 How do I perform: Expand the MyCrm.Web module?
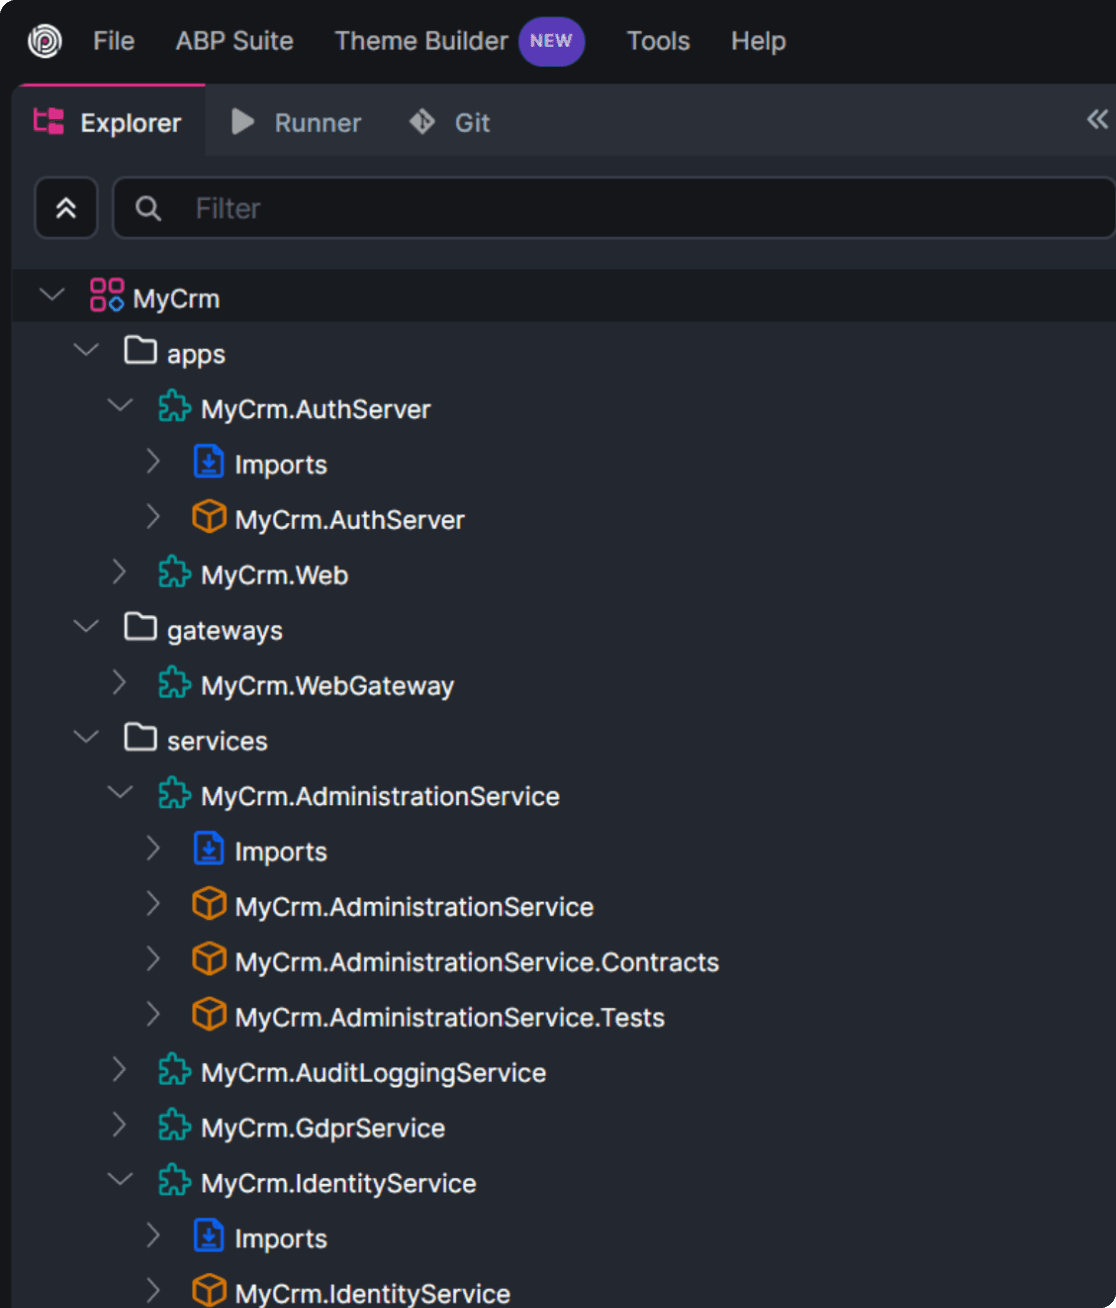click(x=120, y=572)
